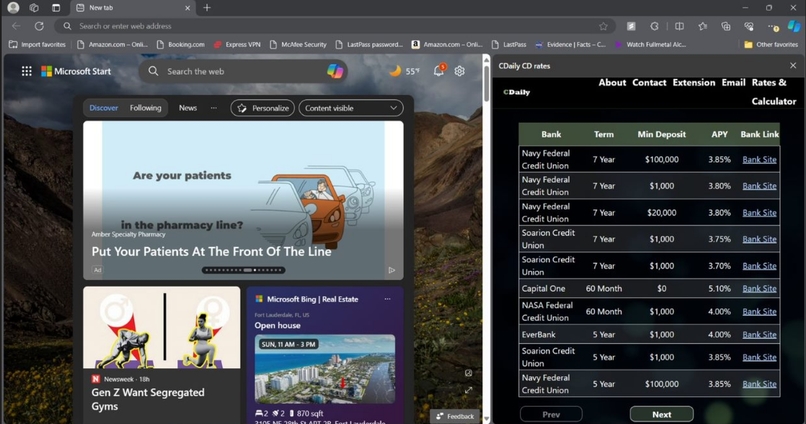806x424 pixels.
Task: Open the 55° weather widget
Action: [x=405, y=71]
